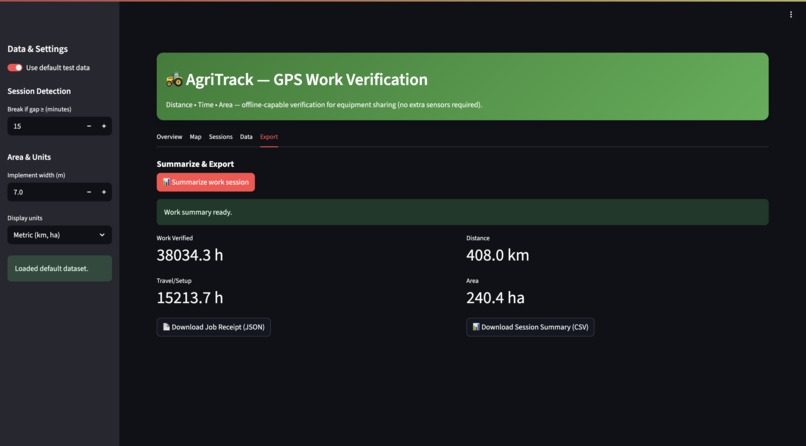This screenshot has height=446, width=806.
Task: Toggle the Use default test data switch
Action: (15, 68)
